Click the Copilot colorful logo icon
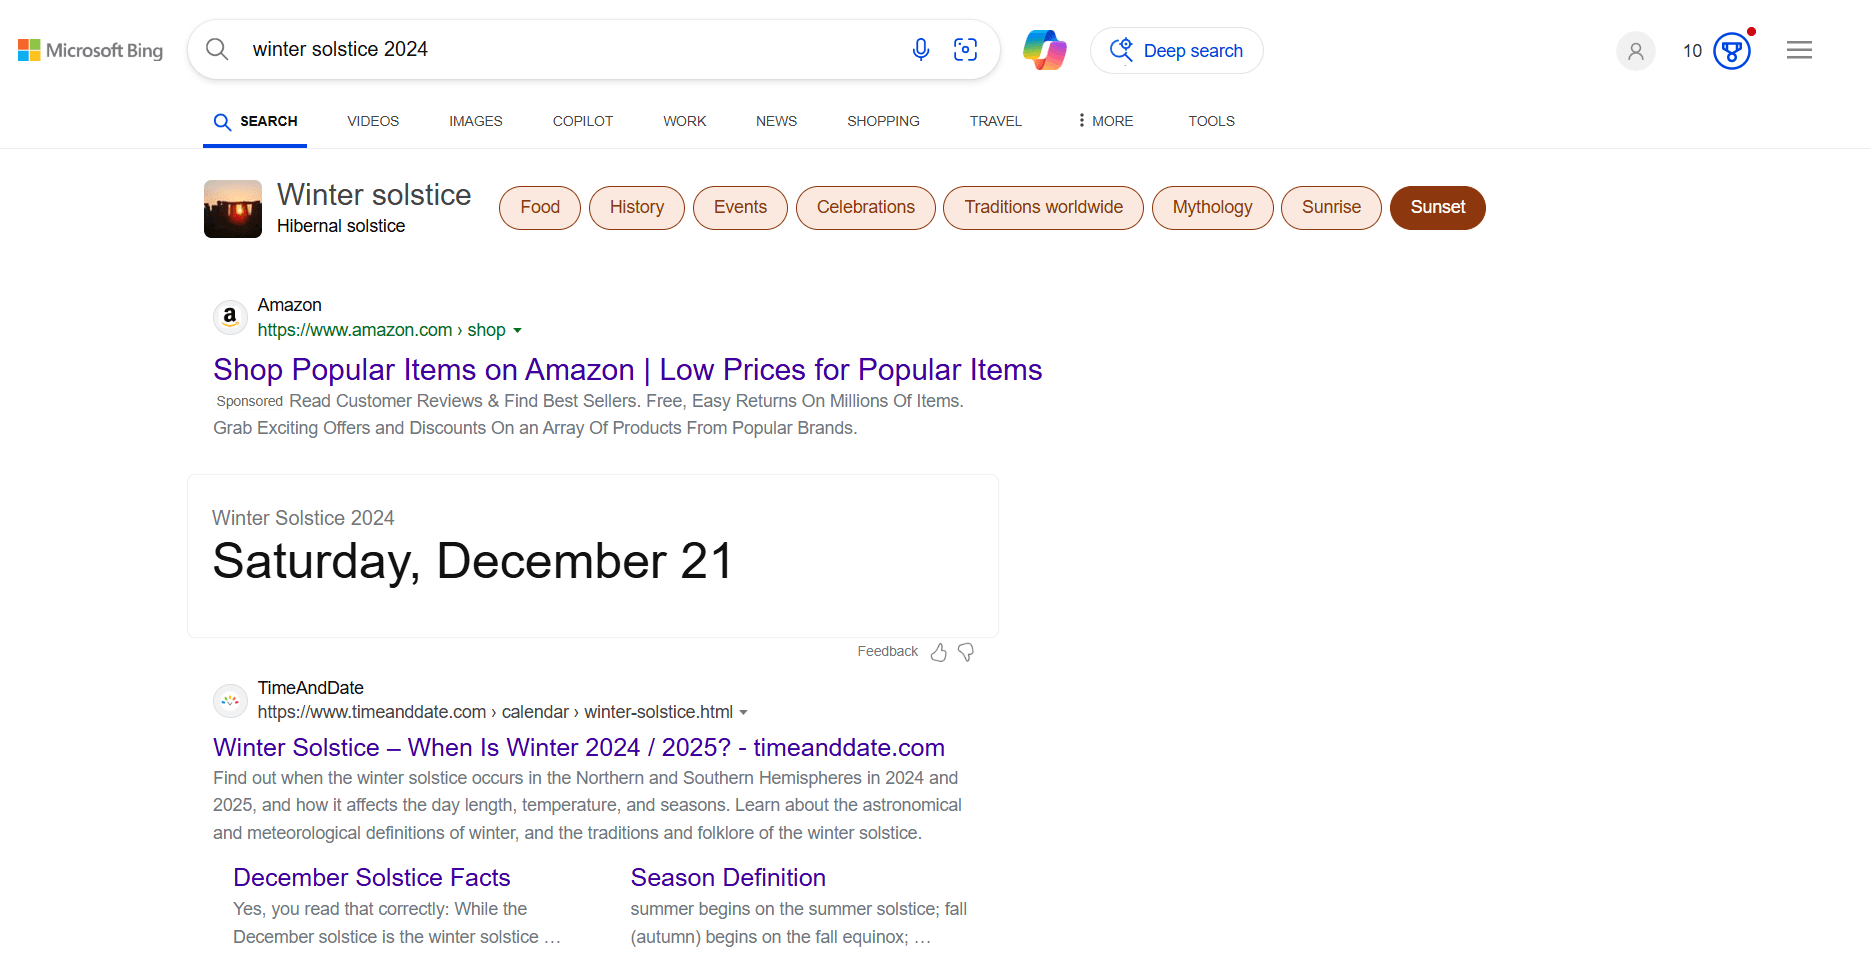This screenshot has width=1870, height=961. [x=1044, y=50]
